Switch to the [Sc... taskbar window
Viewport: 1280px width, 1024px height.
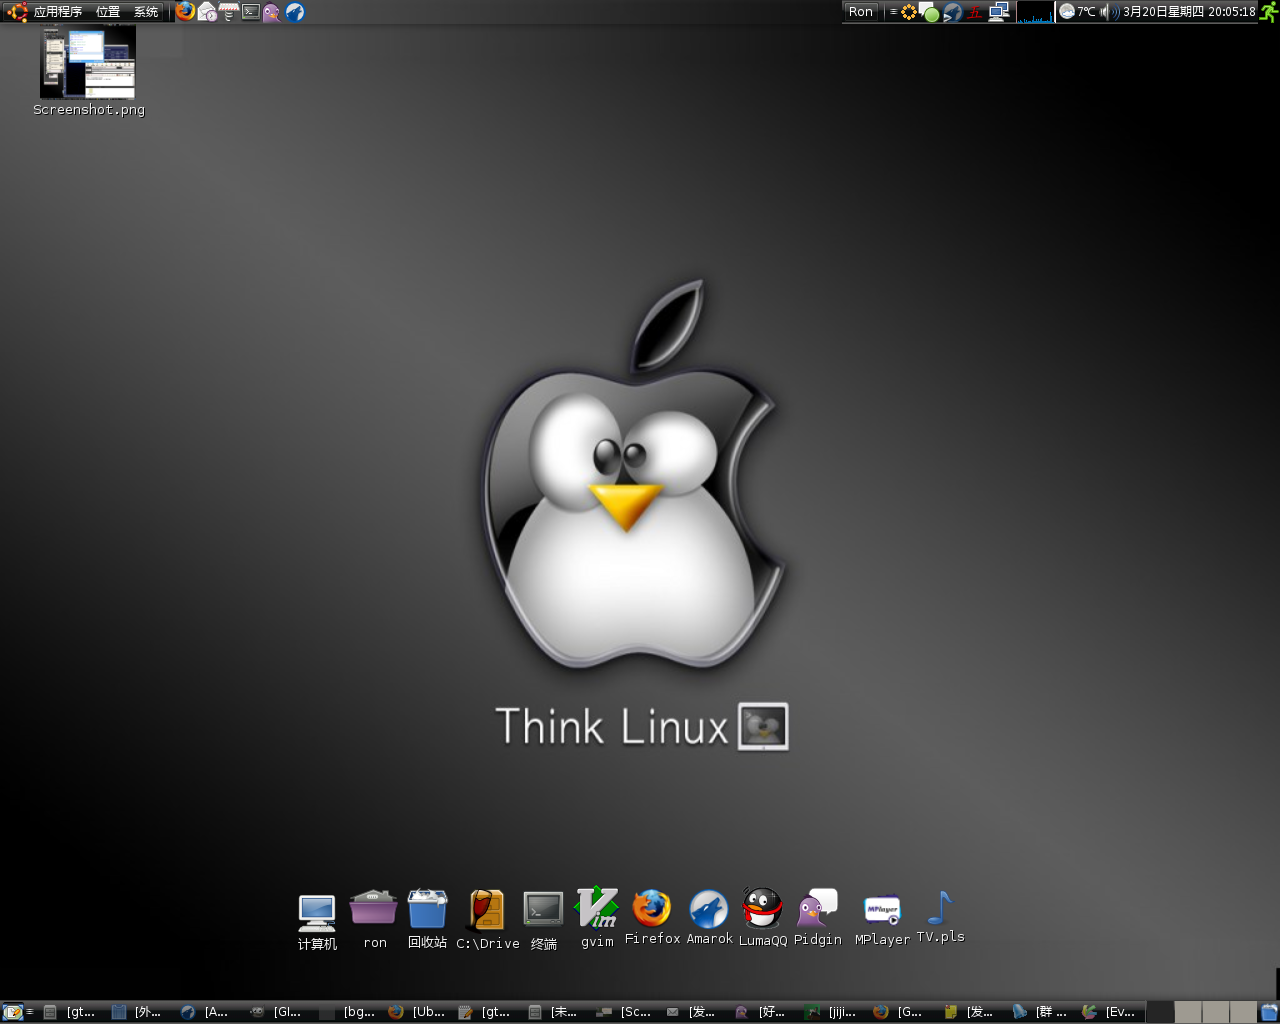point(625,1012)
